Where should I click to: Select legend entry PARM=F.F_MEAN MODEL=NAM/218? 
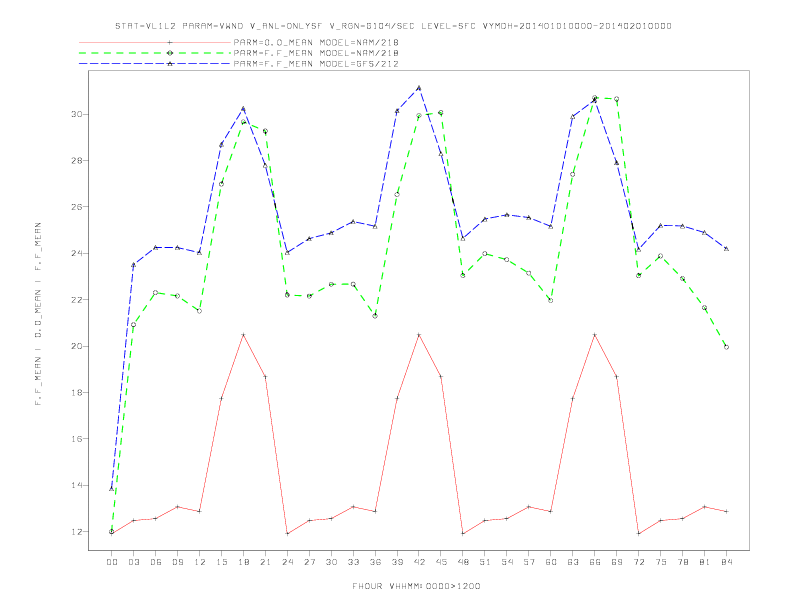pos(316,53)
